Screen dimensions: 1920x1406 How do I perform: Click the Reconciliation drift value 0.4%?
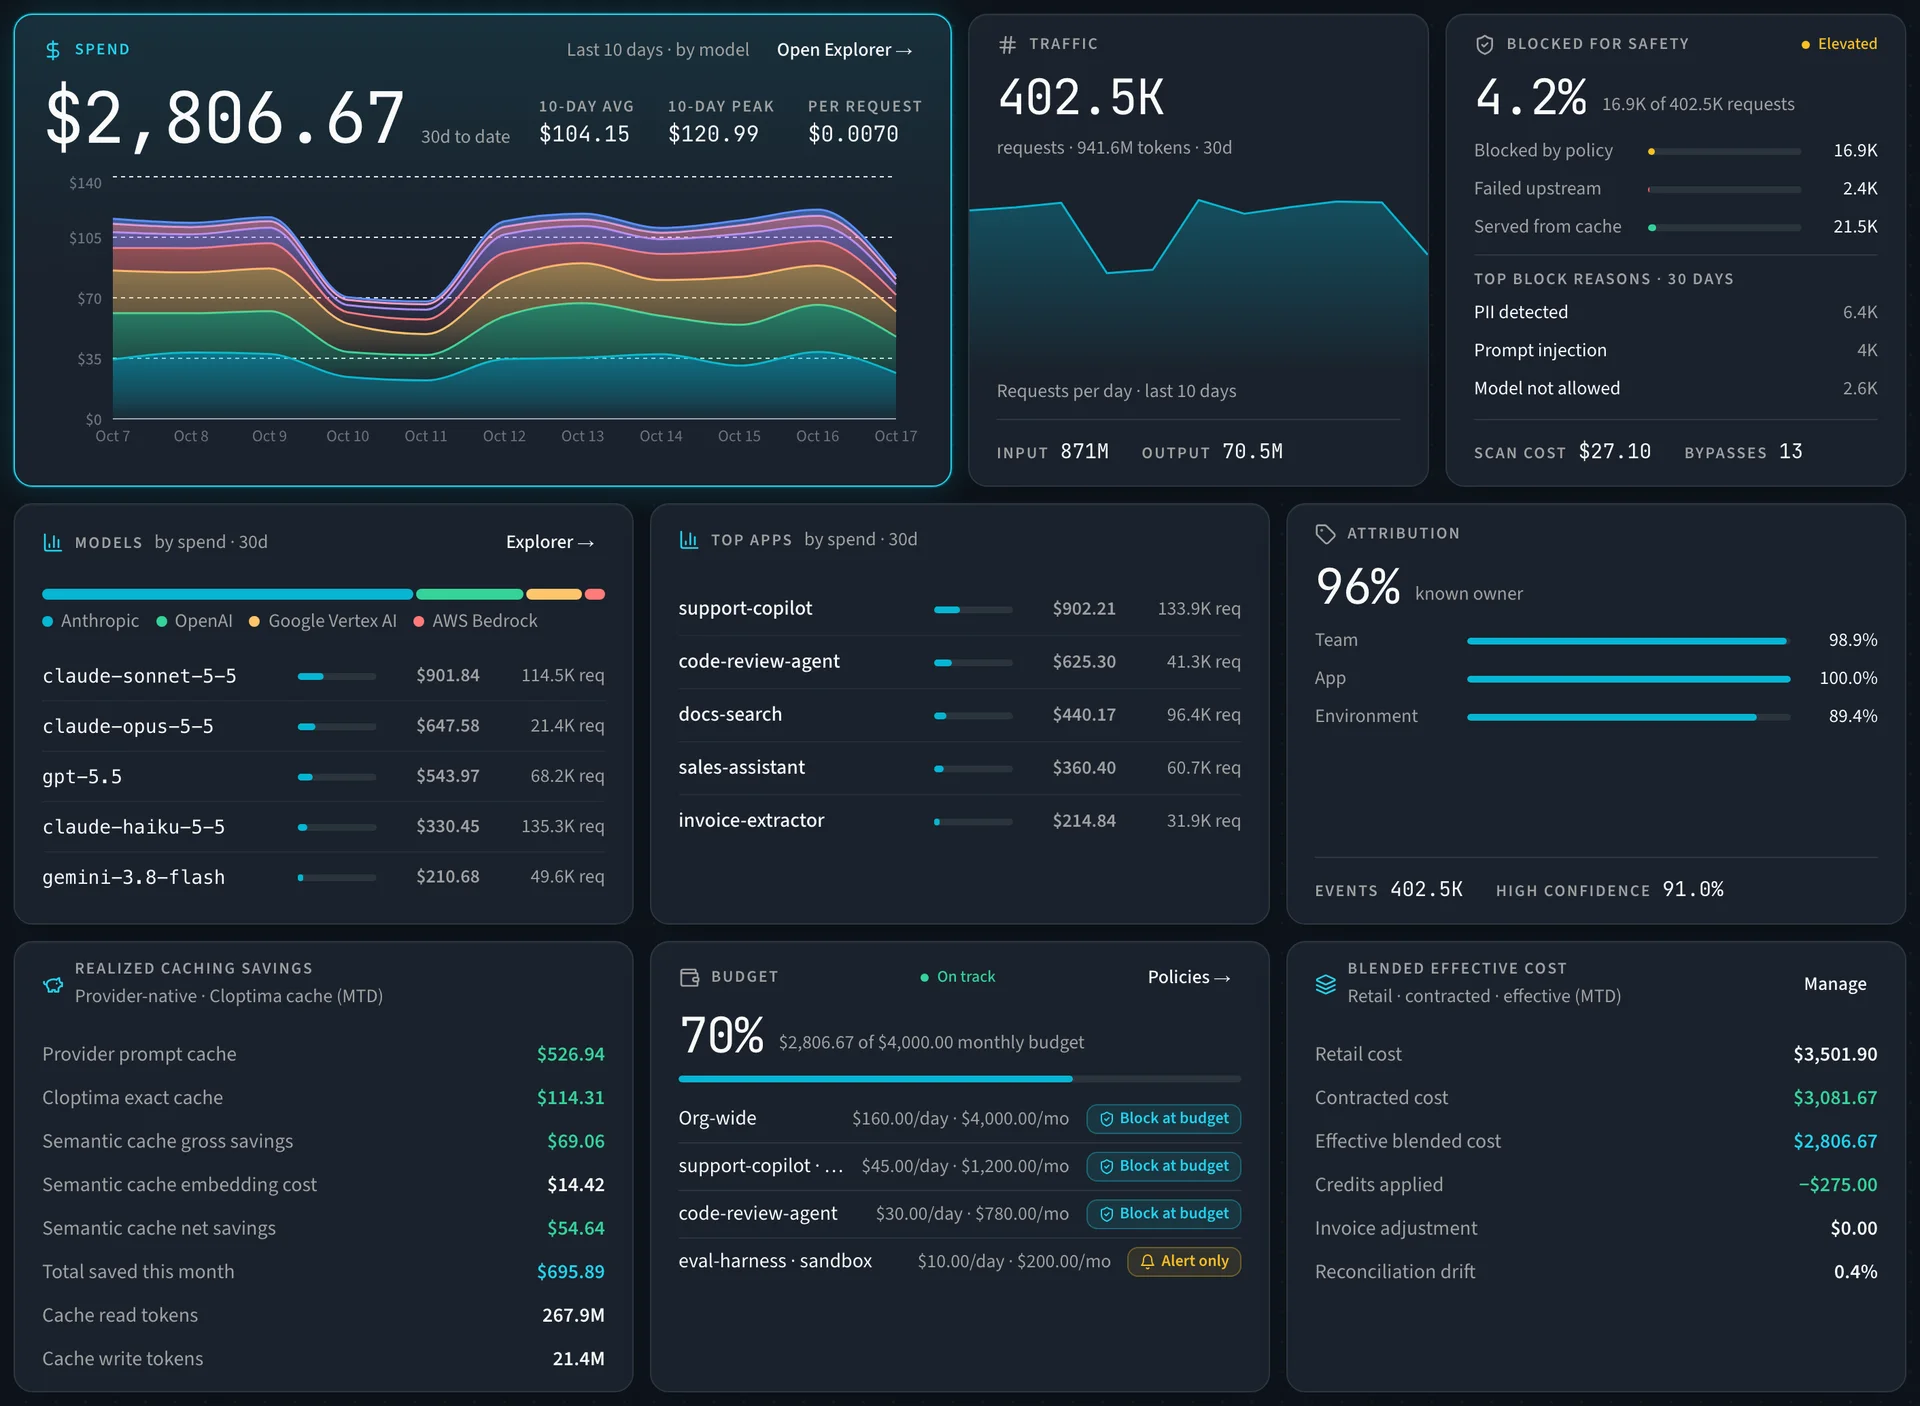click(1855, 1272)
